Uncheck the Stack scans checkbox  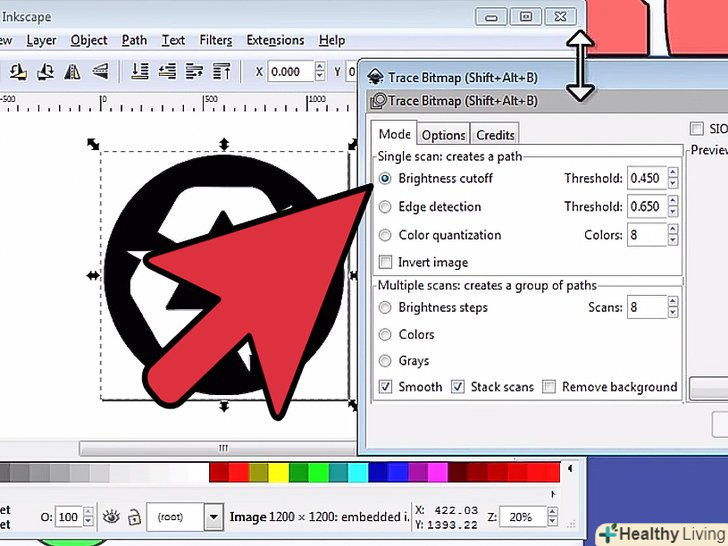coord(458,387)
